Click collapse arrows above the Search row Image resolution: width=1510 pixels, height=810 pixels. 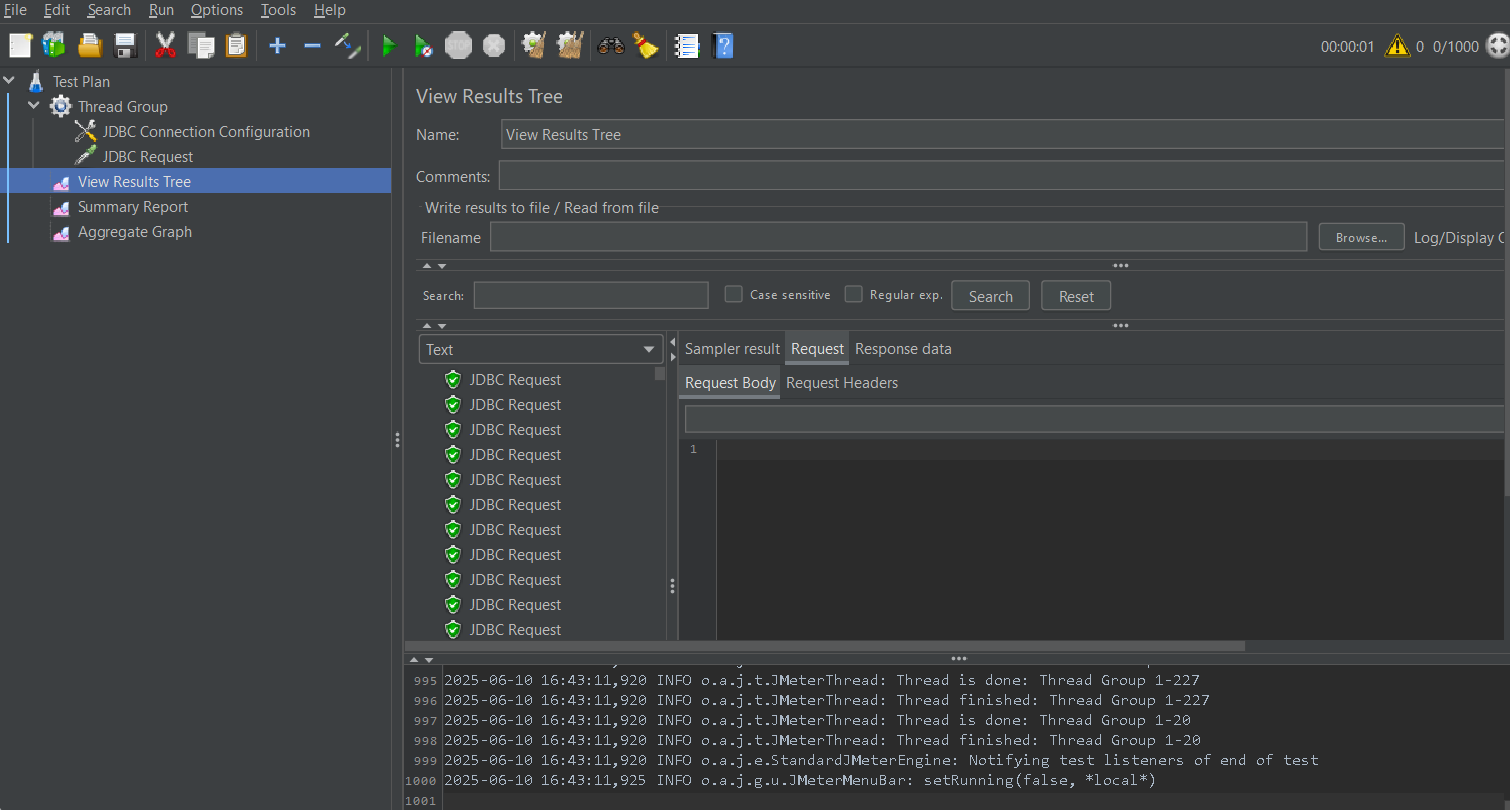click(x=435, y=266)
